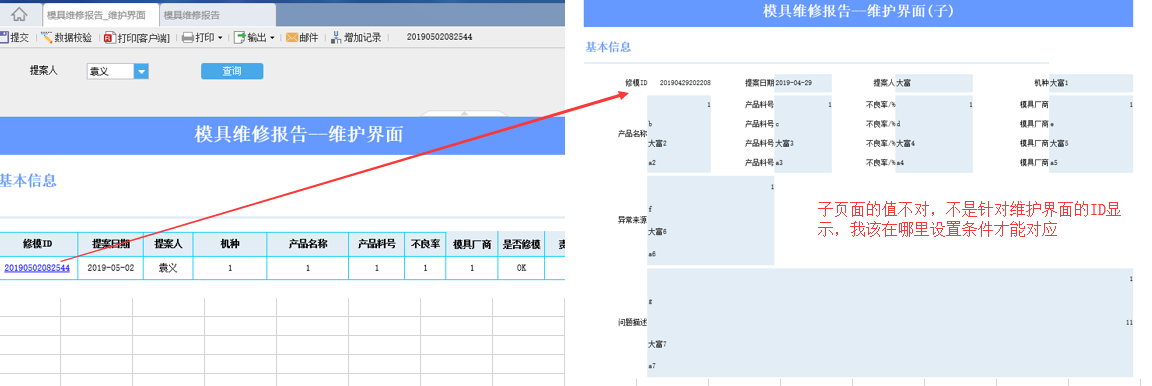Click date cell 2019-05-02
Image resolution: width=1152 pixels, height=386 pixels.
[x=110, y=268]
